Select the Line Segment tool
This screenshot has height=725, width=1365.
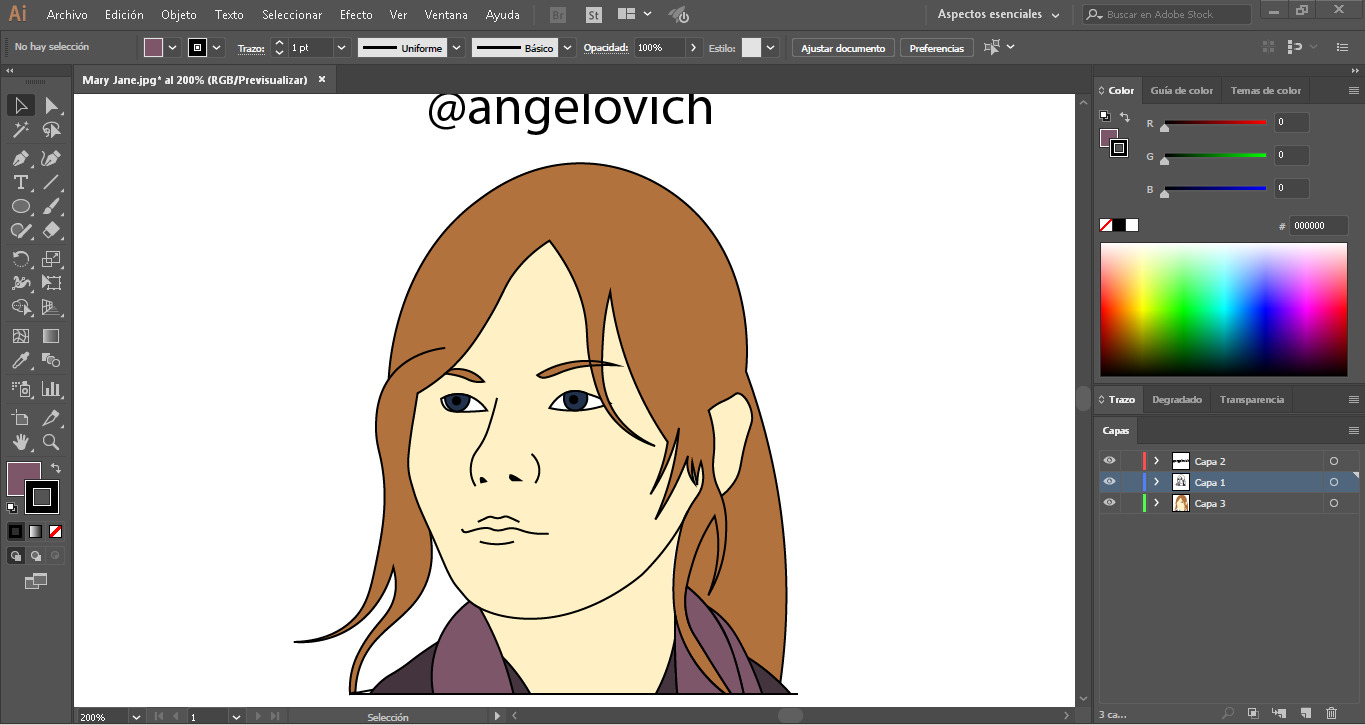51,182
